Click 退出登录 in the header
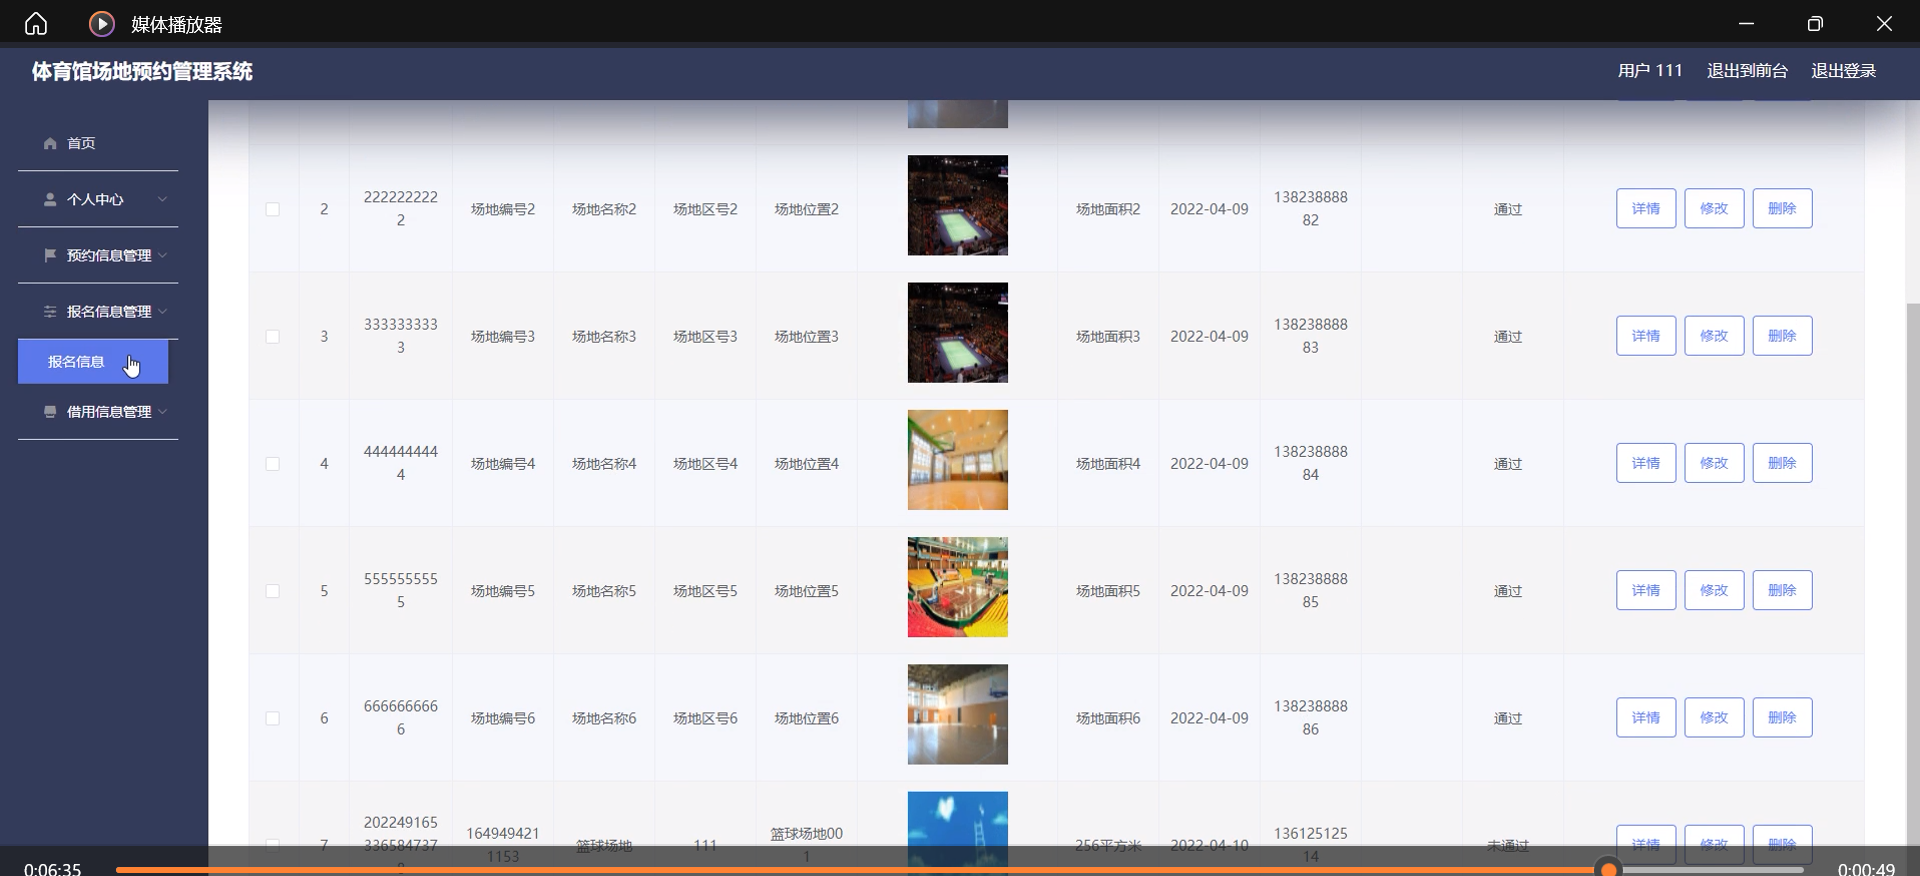This screenshot has height=876, width=1920. [1843, 70]
